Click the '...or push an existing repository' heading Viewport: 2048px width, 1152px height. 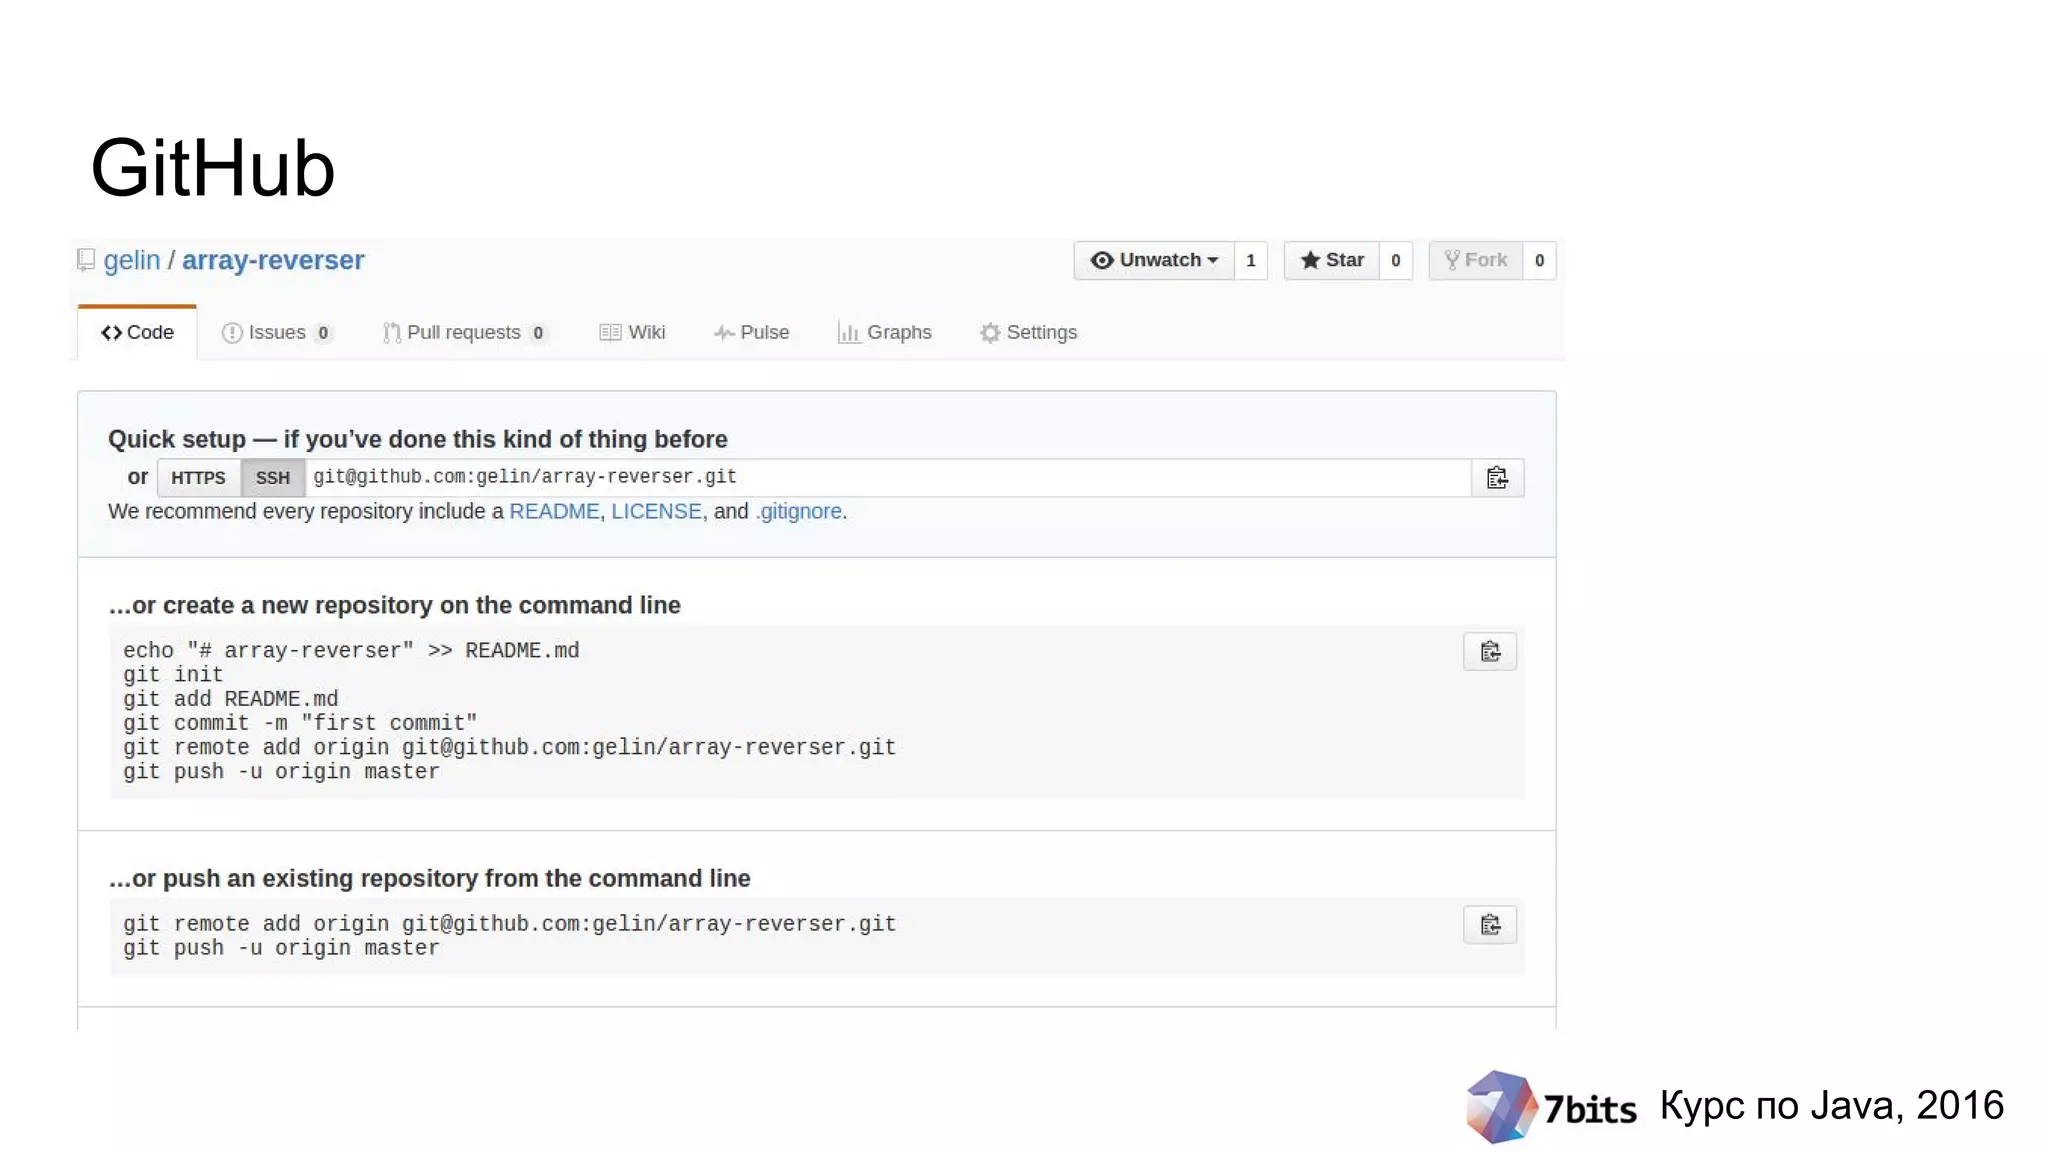(430, 878)
